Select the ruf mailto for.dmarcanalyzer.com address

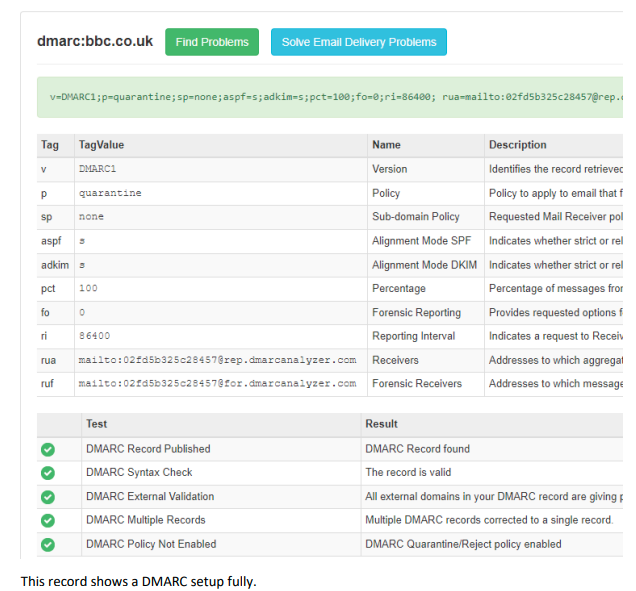217,384
